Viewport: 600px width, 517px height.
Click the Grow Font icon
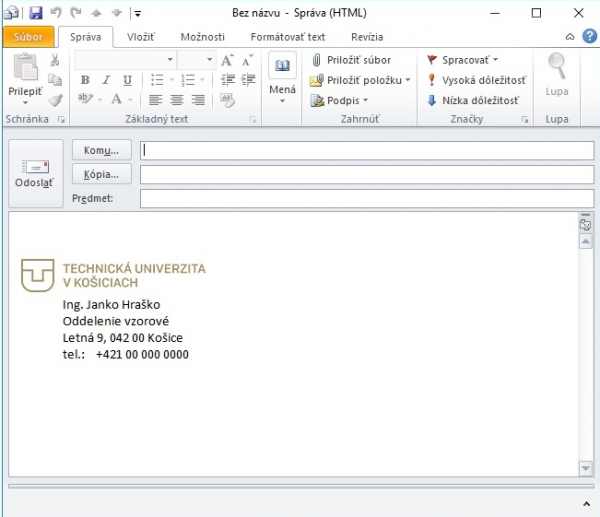tap(228, 60)
